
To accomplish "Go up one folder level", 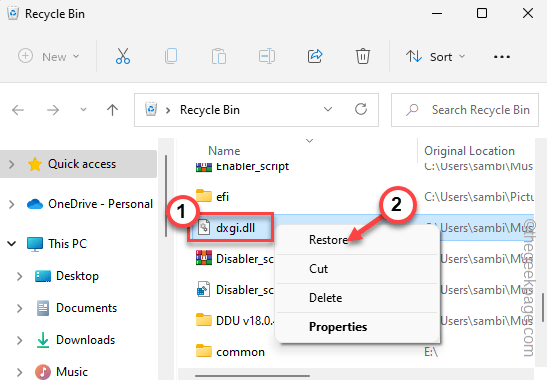I will 112,110.
